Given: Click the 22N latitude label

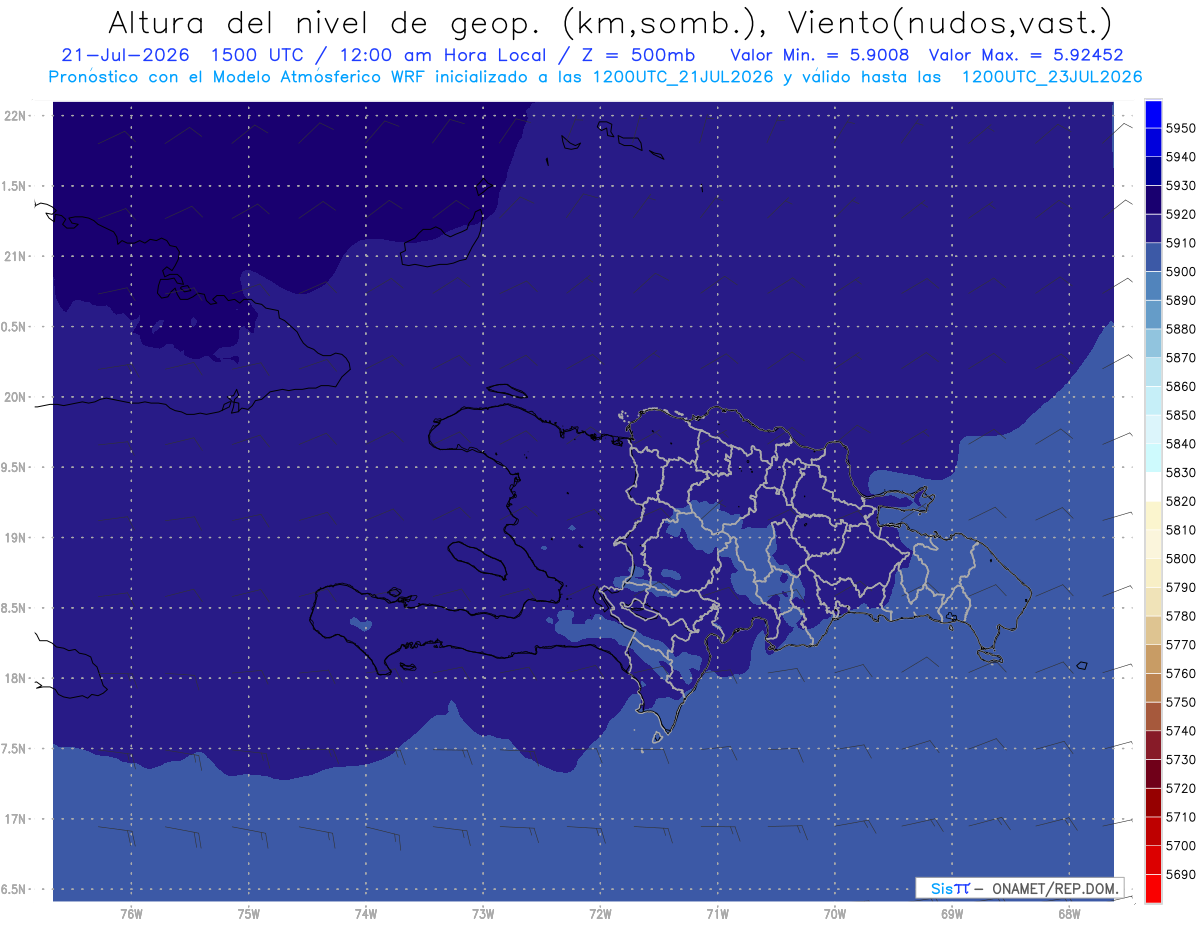Looking at the screenshot, I should point(17,116).
